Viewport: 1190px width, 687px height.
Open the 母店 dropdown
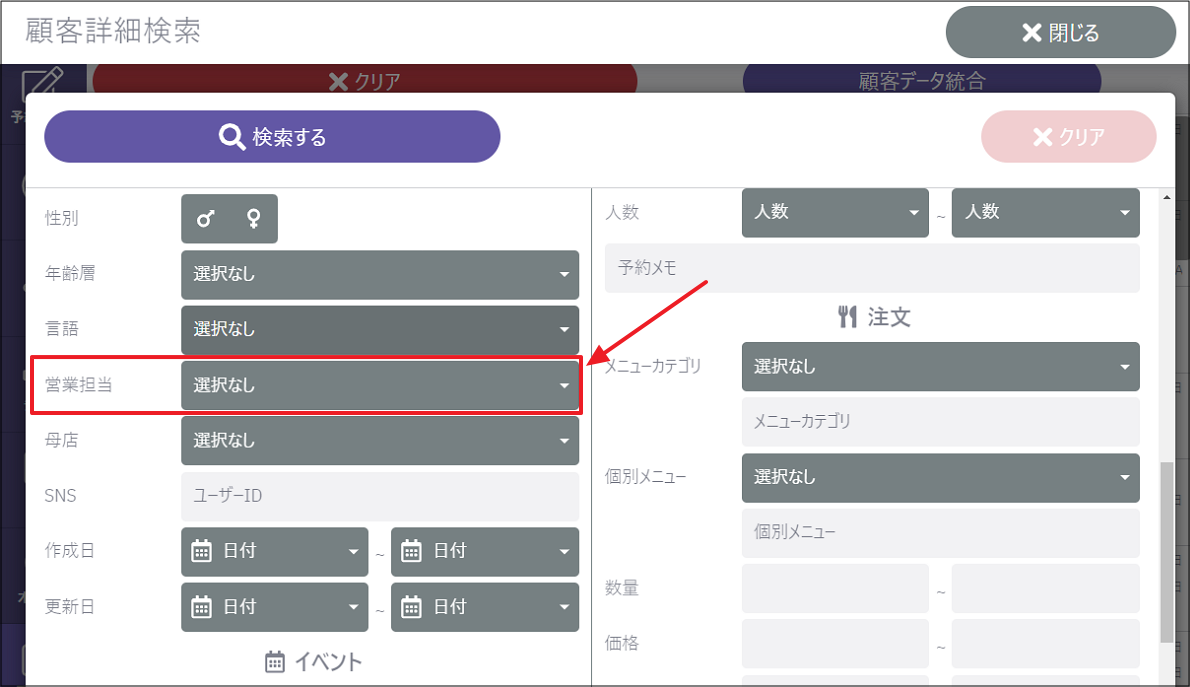click(379, 440)
